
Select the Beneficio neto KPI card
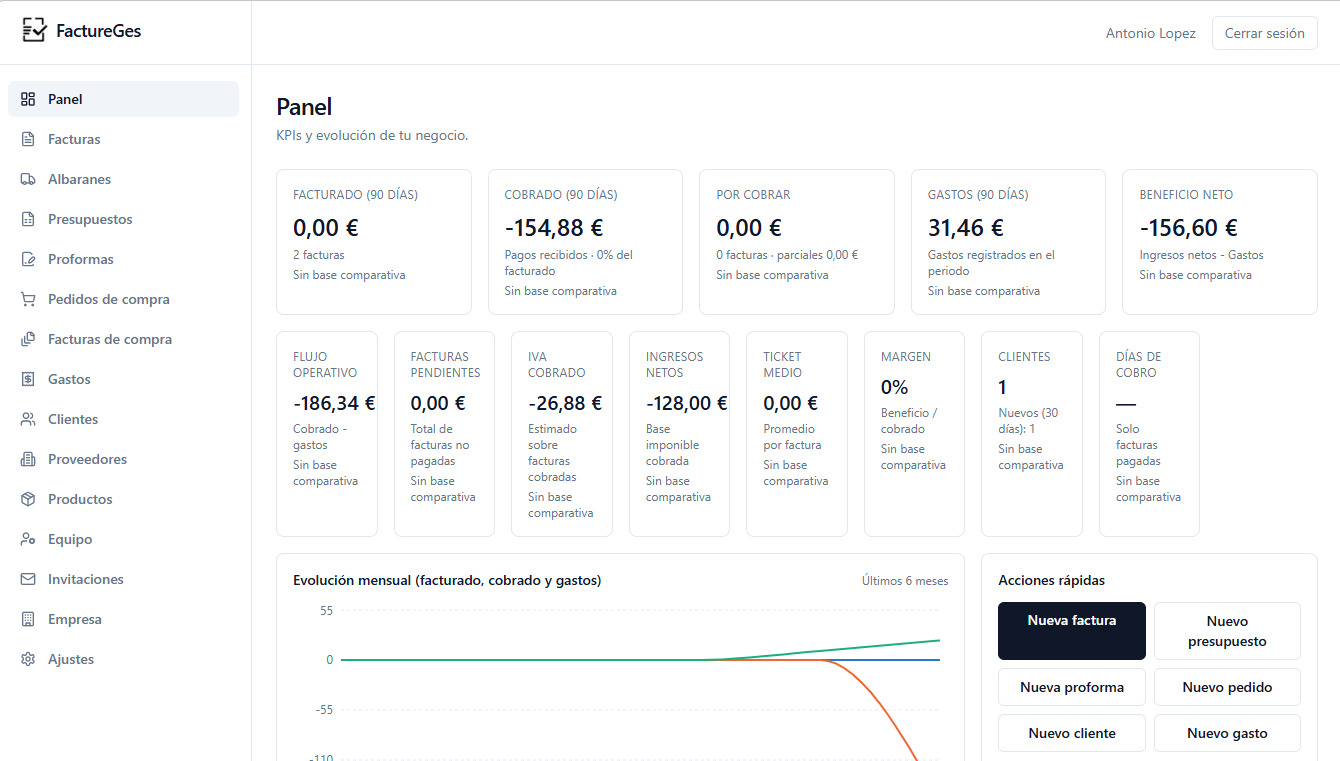pyautogui.click(x=1220, y=242)
